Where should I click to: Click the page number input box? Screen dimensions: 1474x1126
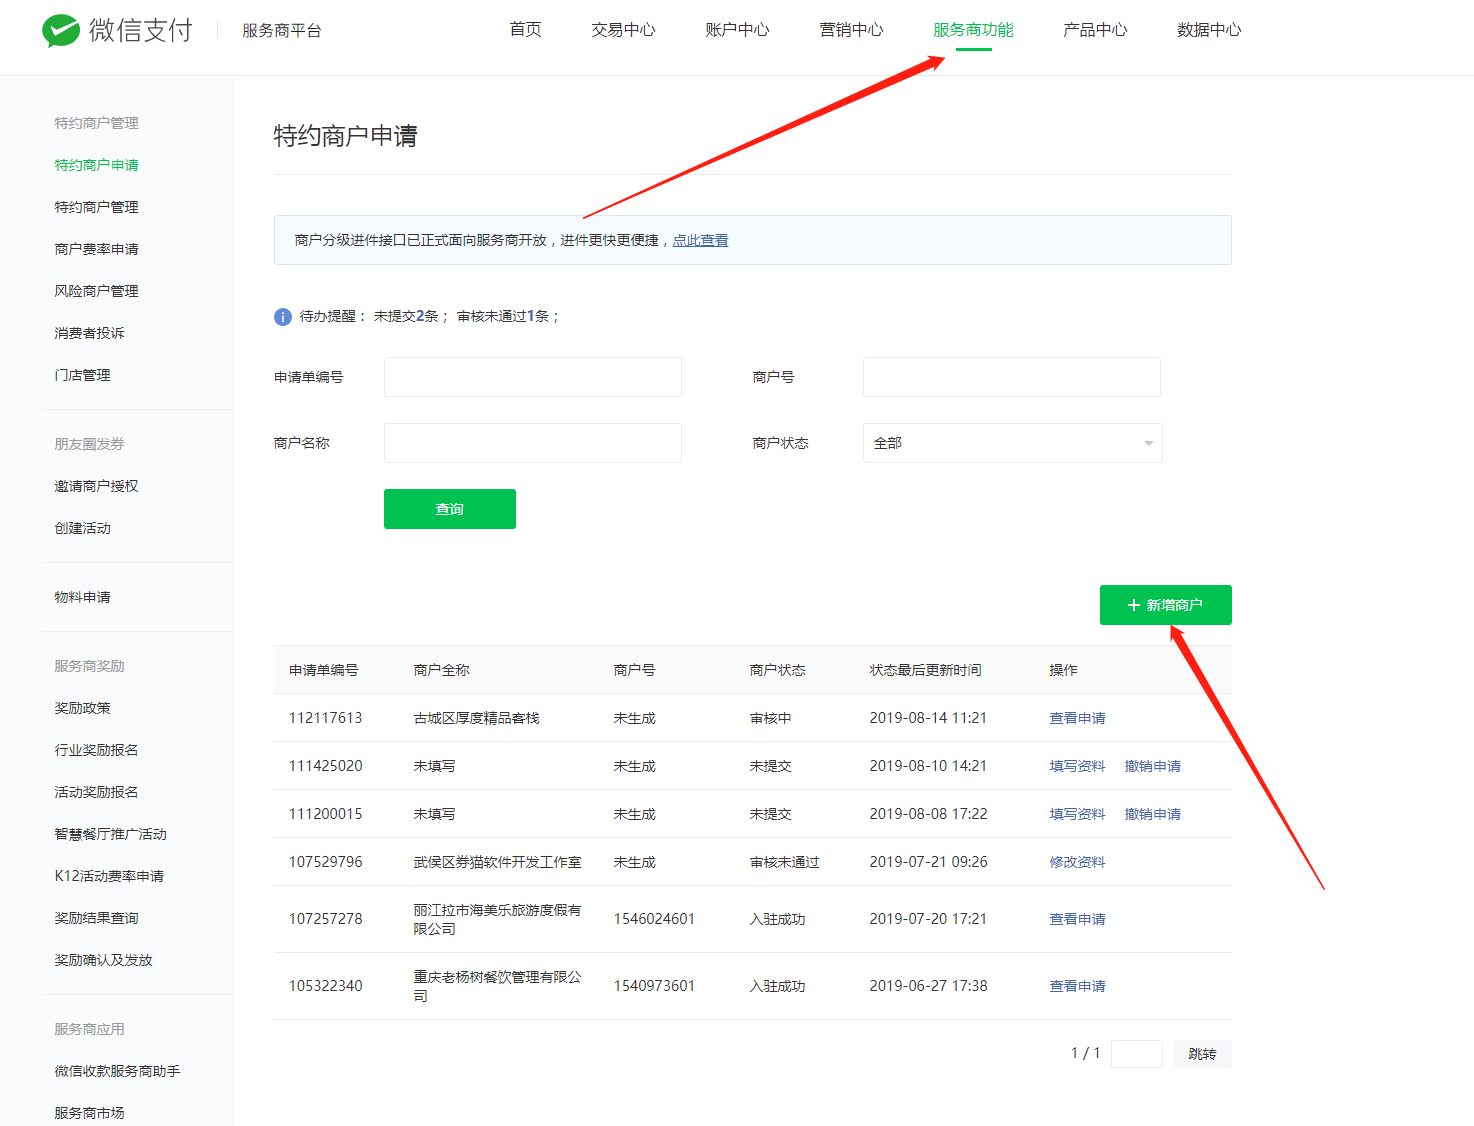(x=1136, y=1054)
